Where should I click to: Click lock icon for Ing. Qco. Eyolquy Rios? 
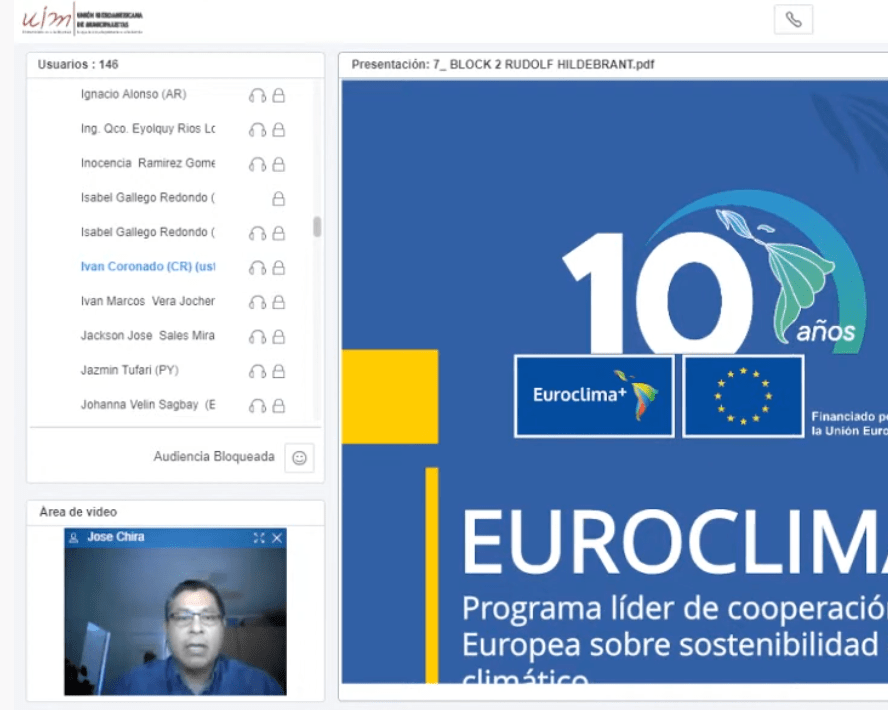pos(279,130)
